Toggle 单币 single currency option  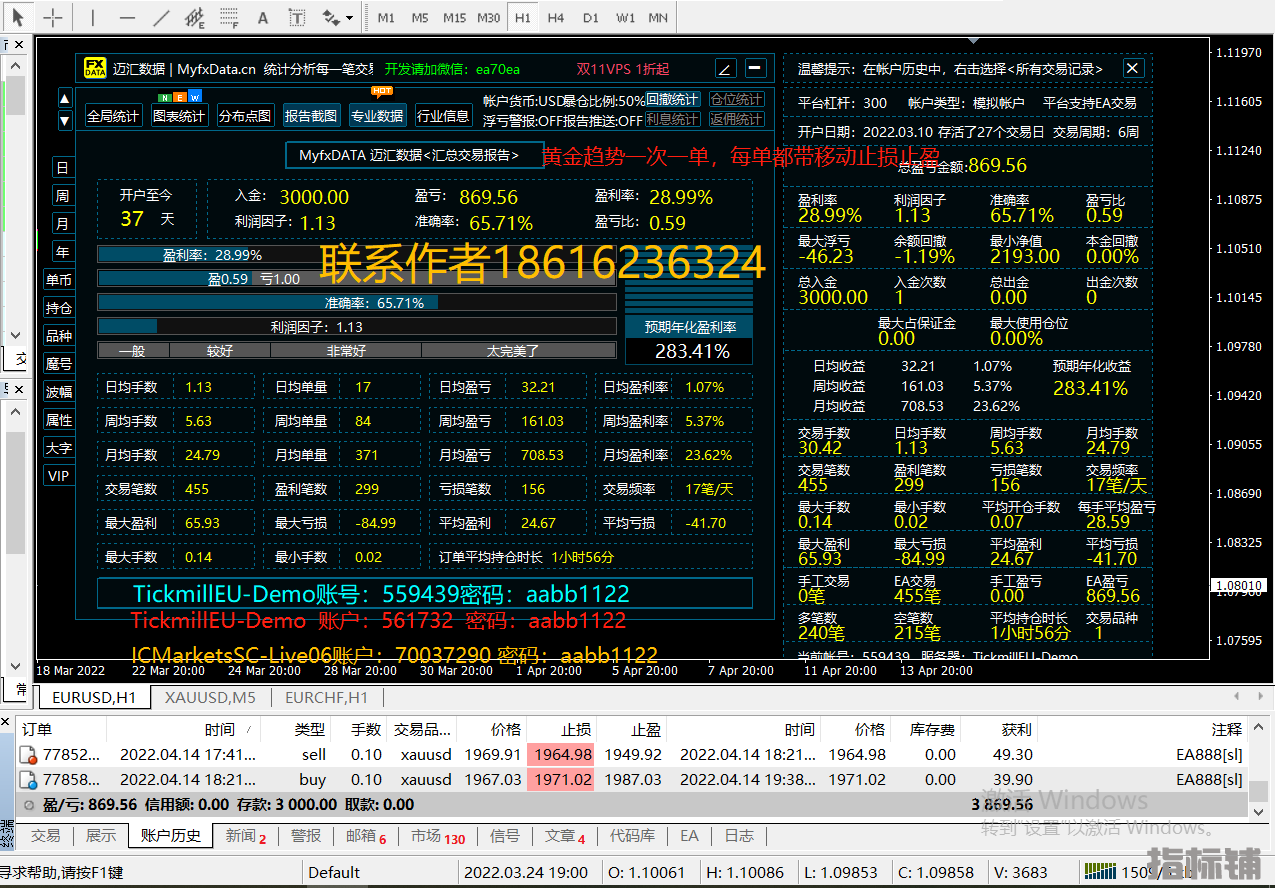tap(59, 280)
